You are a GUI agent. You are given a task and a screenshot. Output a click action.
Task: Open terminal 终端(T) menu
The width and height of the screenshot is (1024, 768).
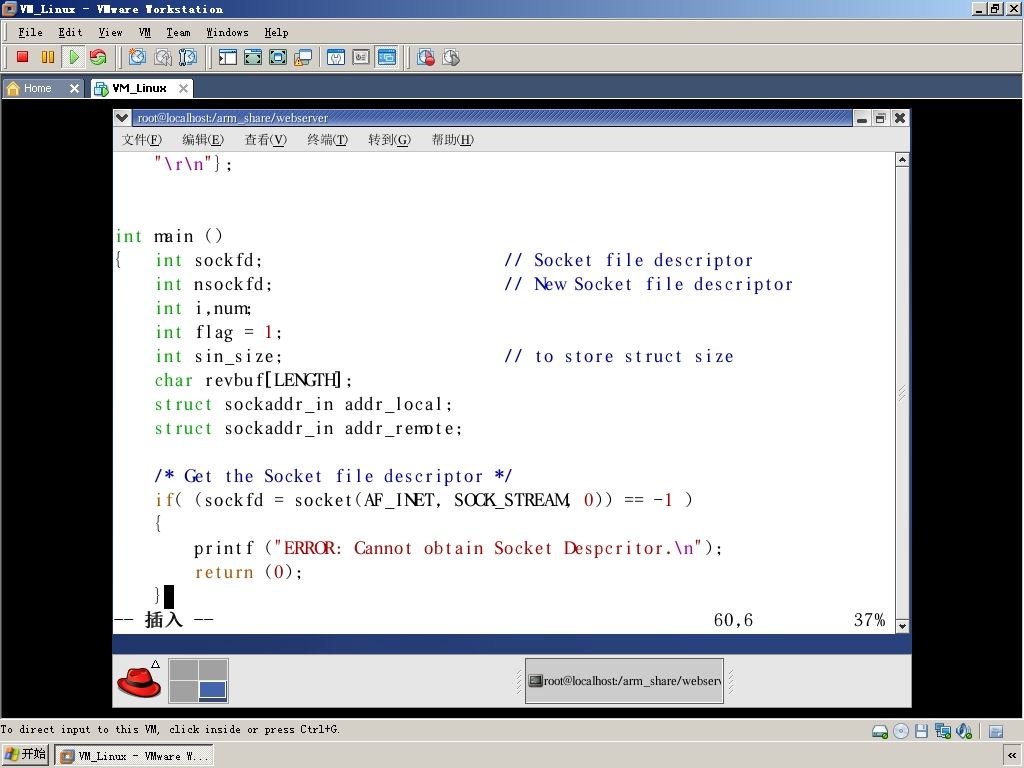(328, 139)
